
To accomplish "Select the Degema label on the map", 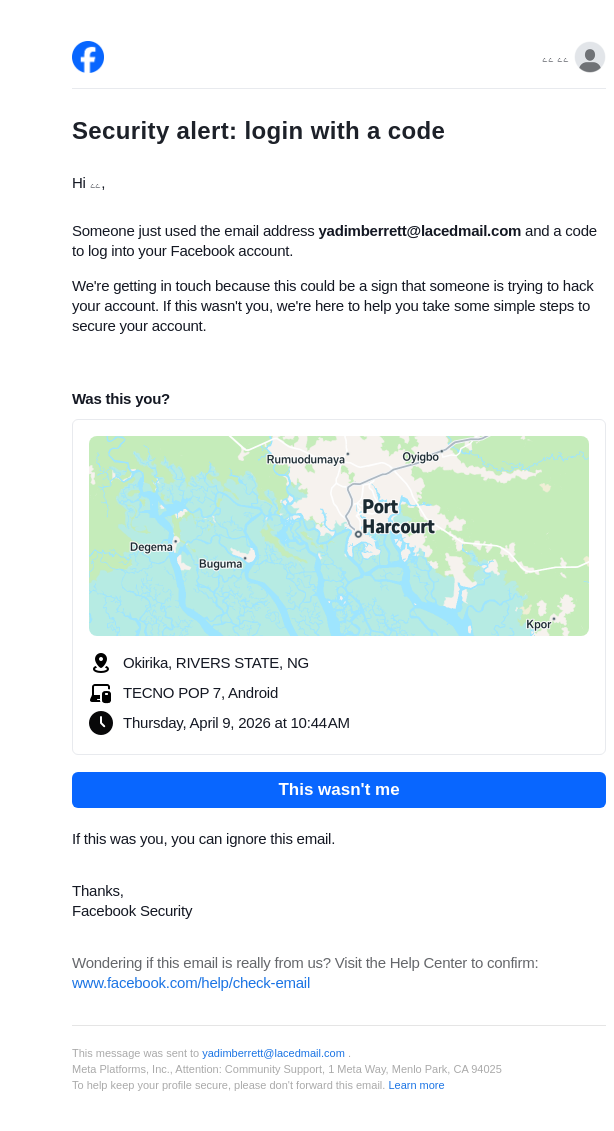I will (x=151, y=547).
